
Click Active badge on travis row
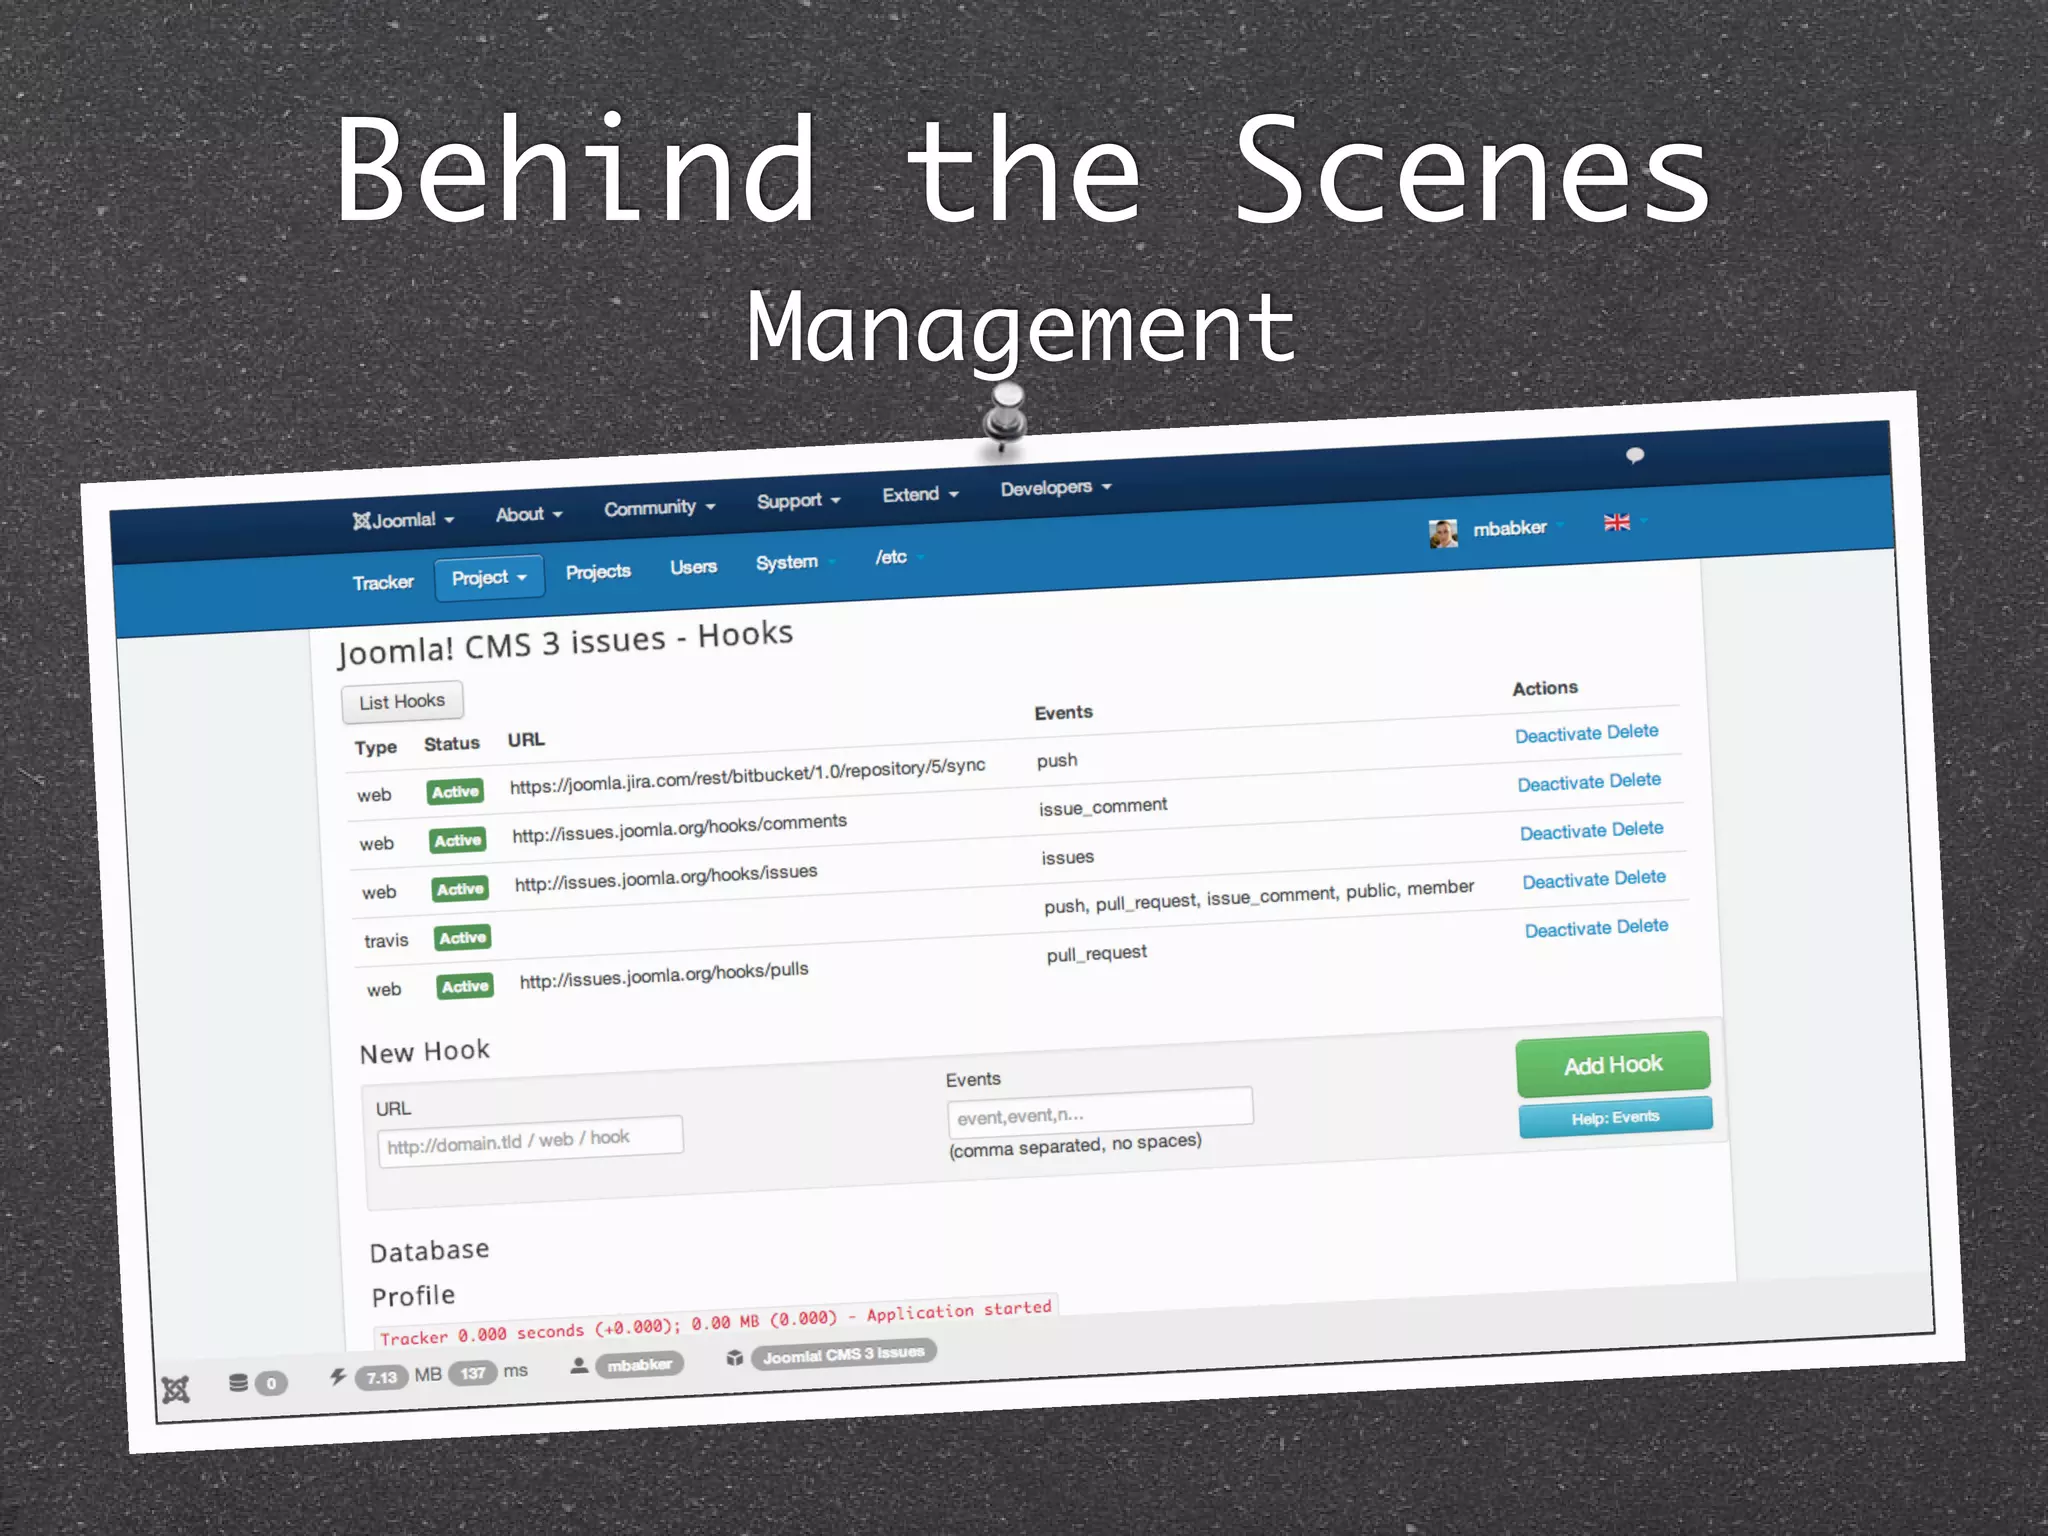pos(462,938)
